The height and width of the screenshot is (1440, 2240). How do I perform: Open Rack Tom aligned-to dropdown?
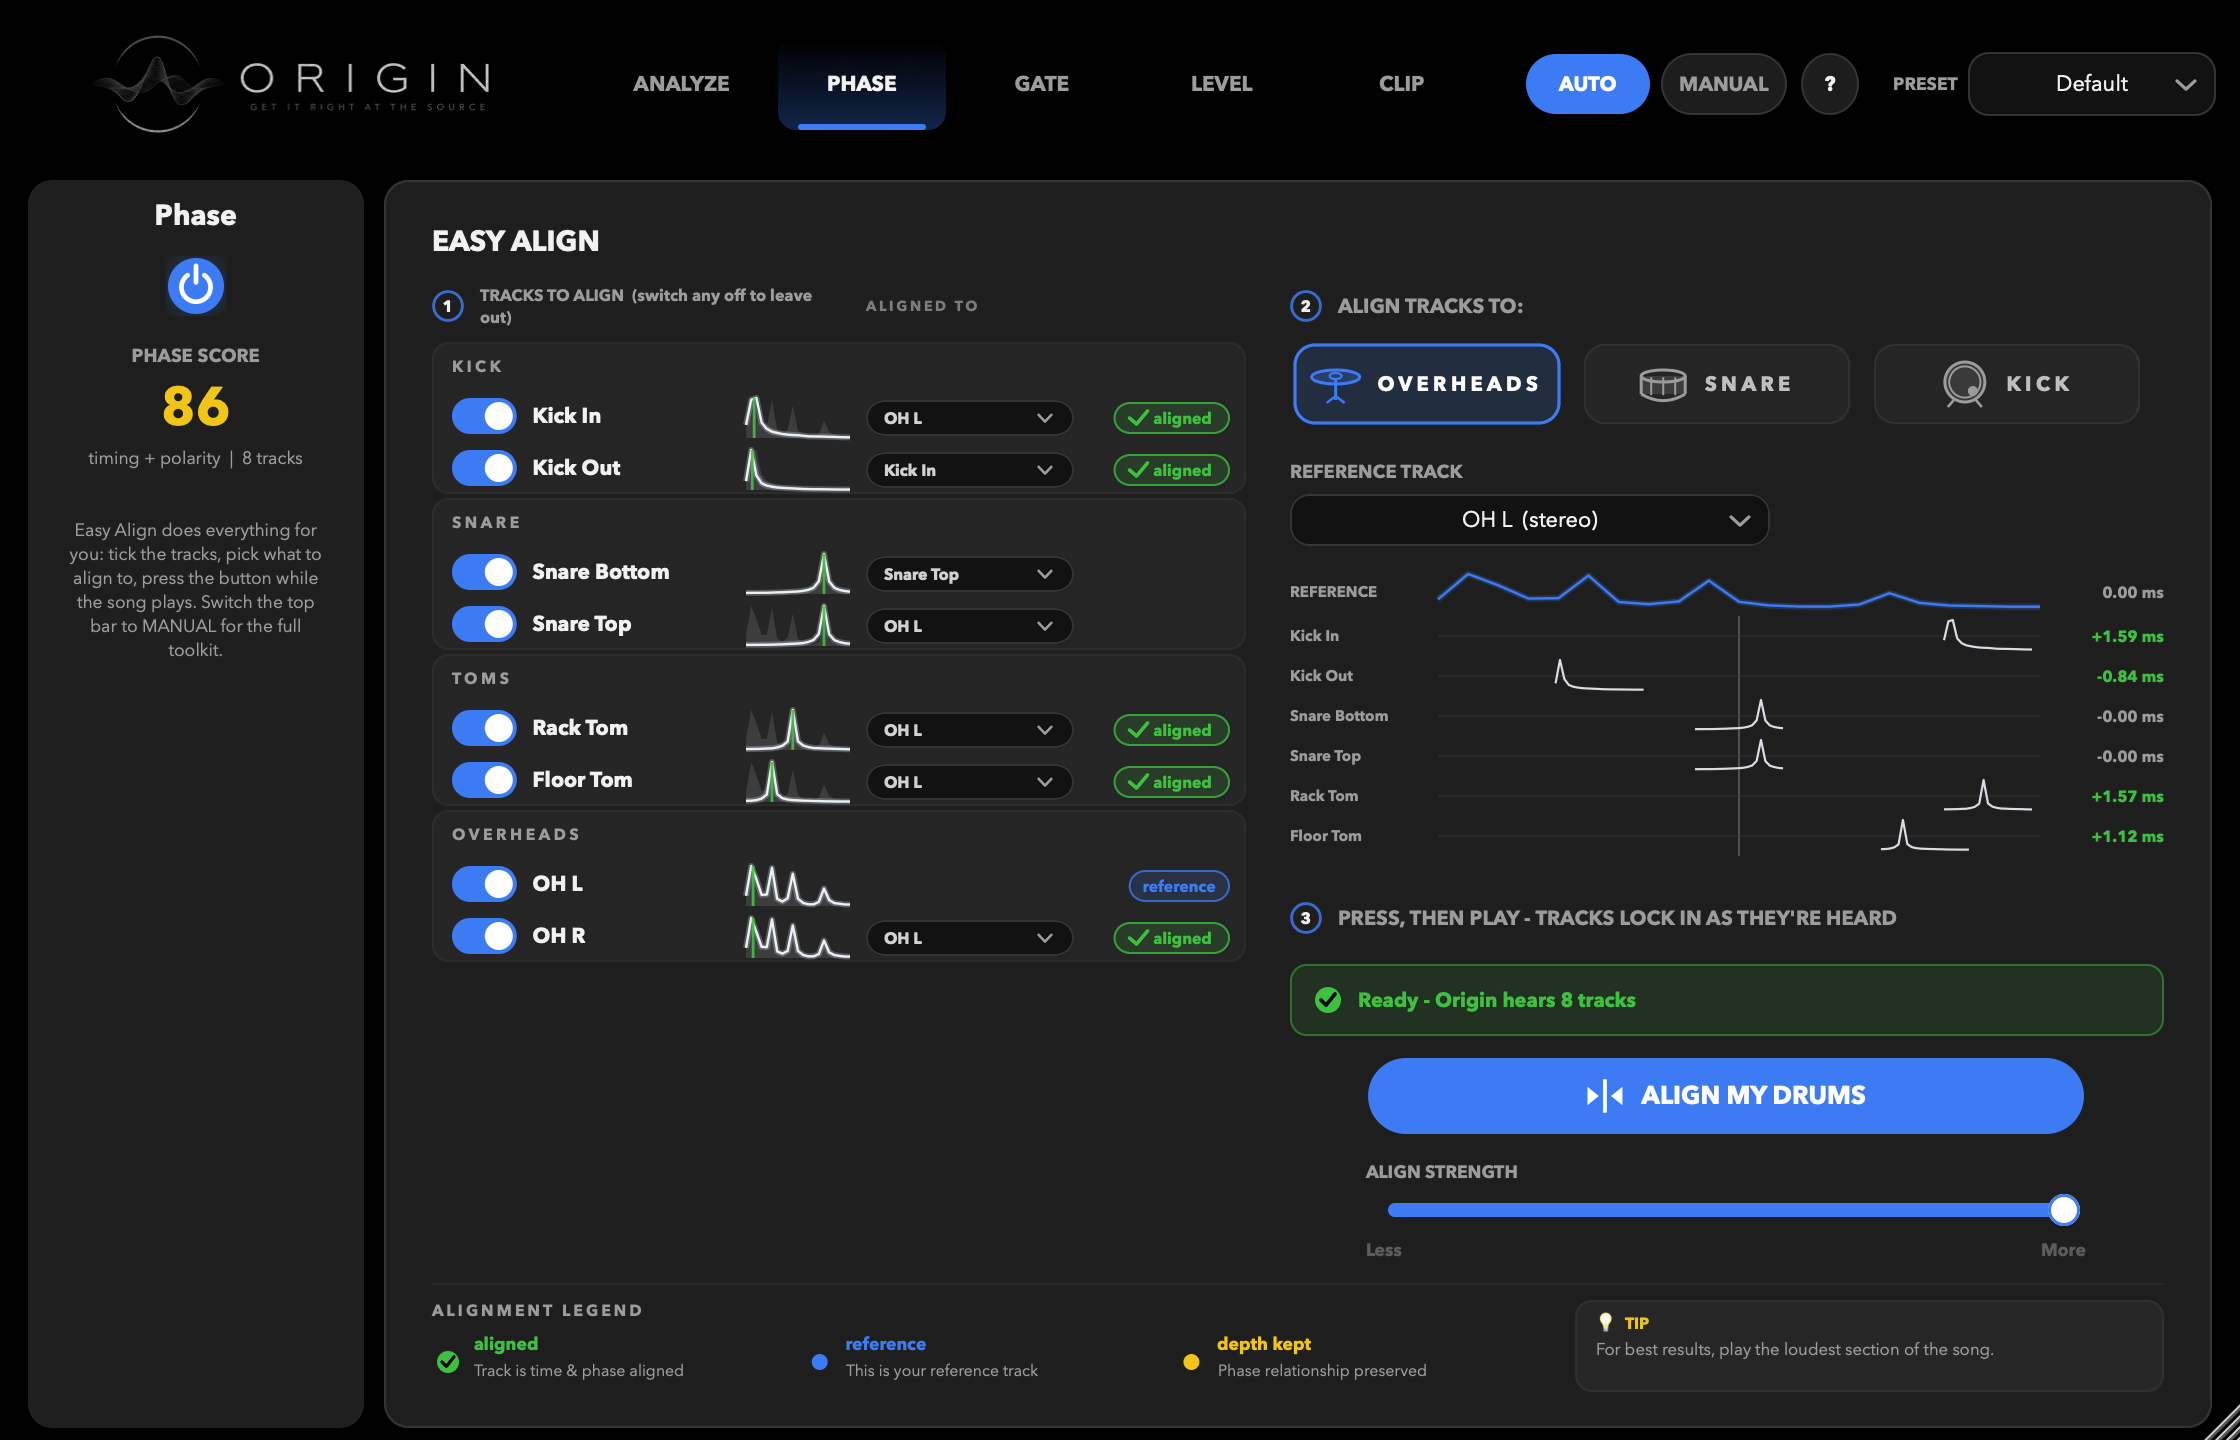point(969,730)
